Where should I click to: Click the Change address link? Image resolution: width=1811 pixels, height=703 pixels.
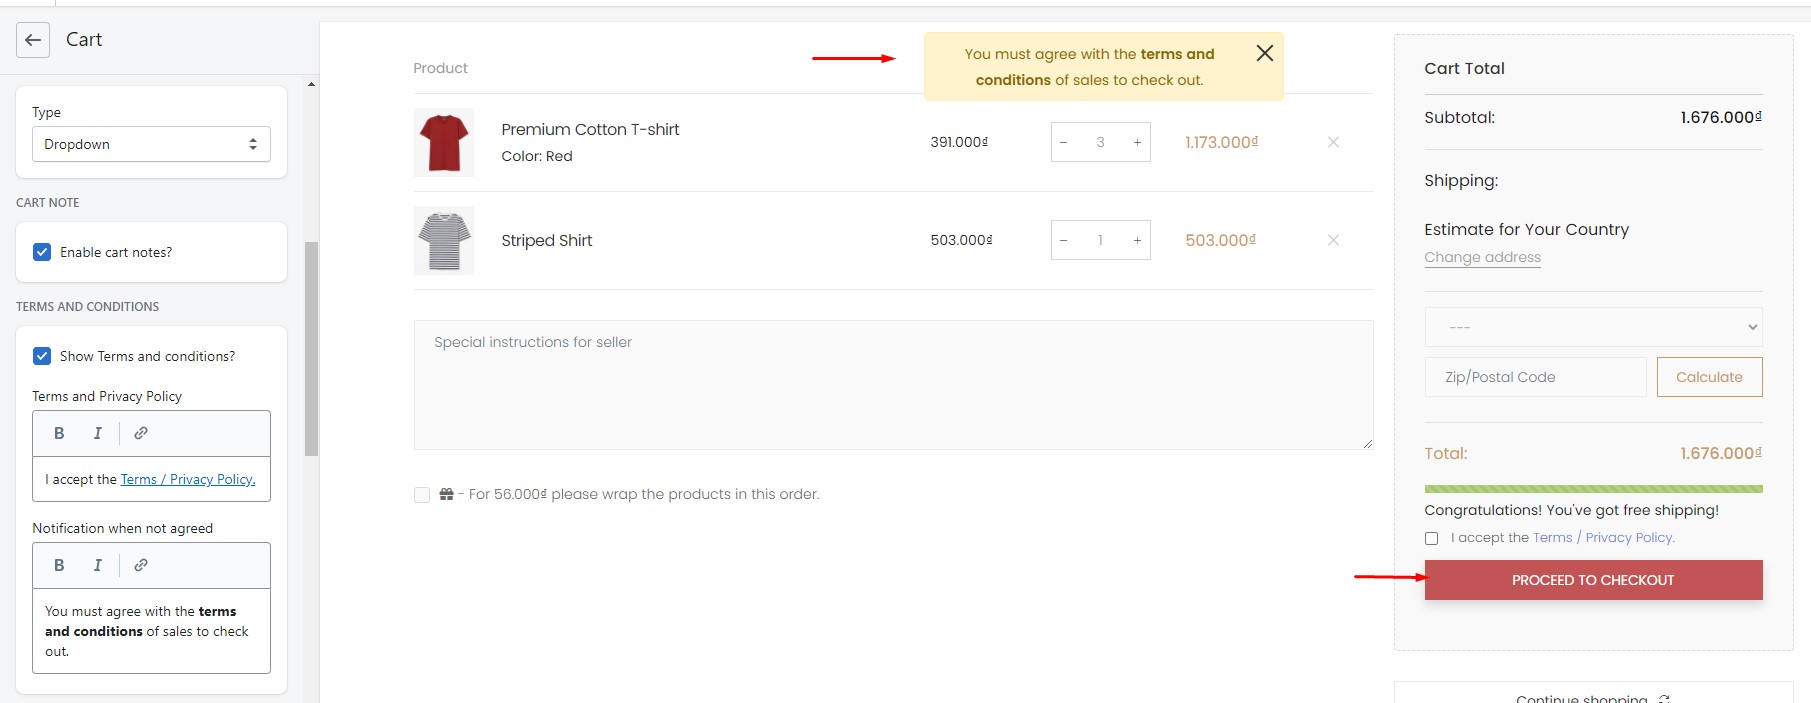tap(1482, 257)
